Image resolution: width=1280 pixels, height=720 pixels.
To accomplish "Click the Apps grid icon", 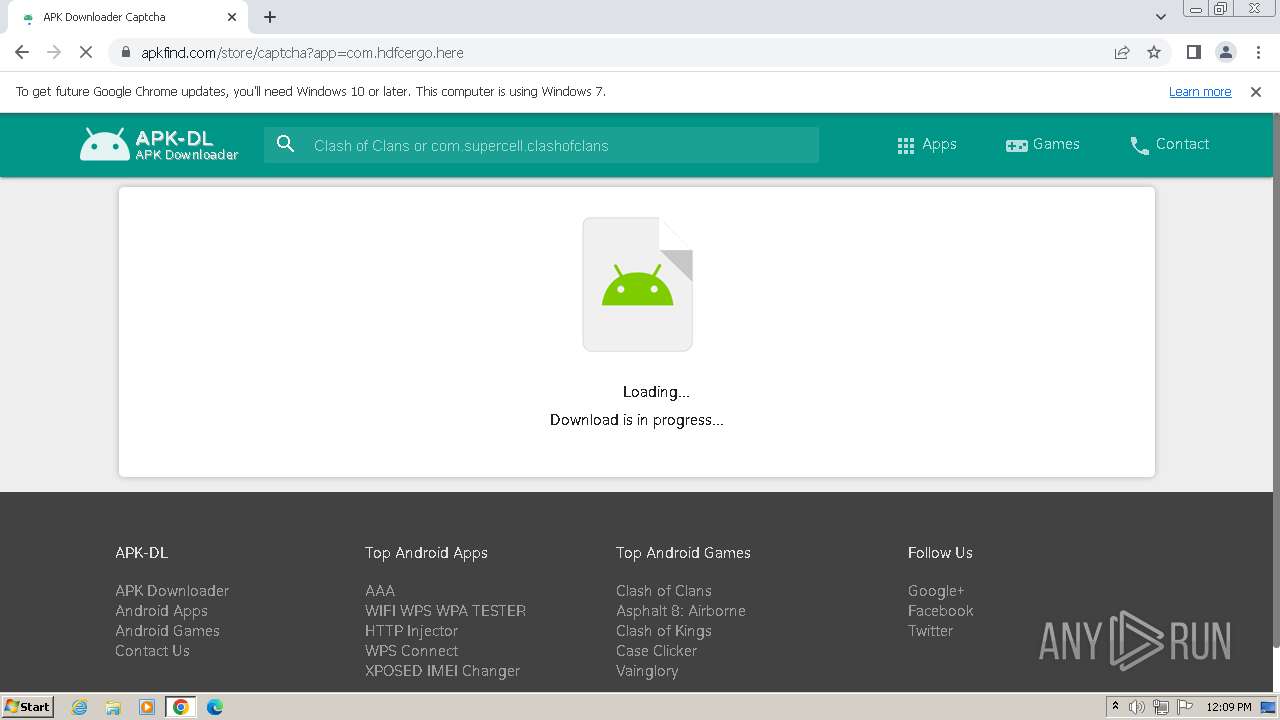I will click(x=906, y=145).
